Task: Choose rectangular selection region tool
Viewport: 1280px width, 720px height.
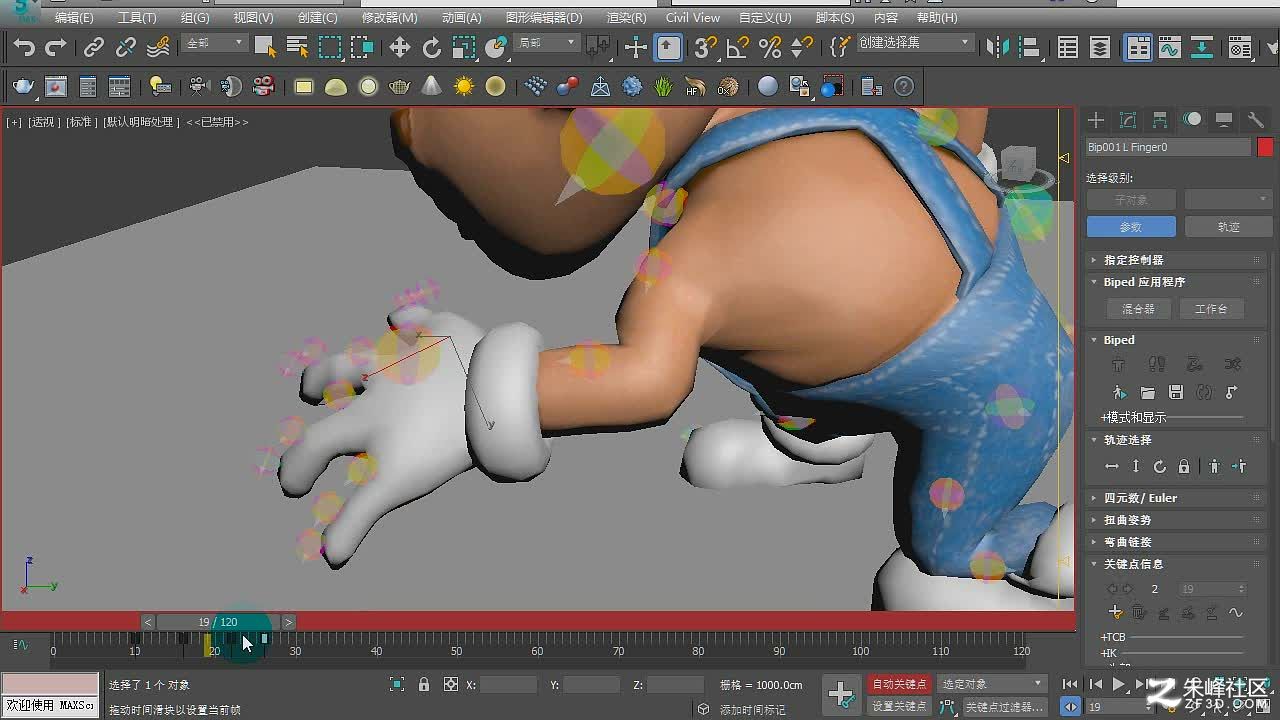Action: click(x=329, y=47)
